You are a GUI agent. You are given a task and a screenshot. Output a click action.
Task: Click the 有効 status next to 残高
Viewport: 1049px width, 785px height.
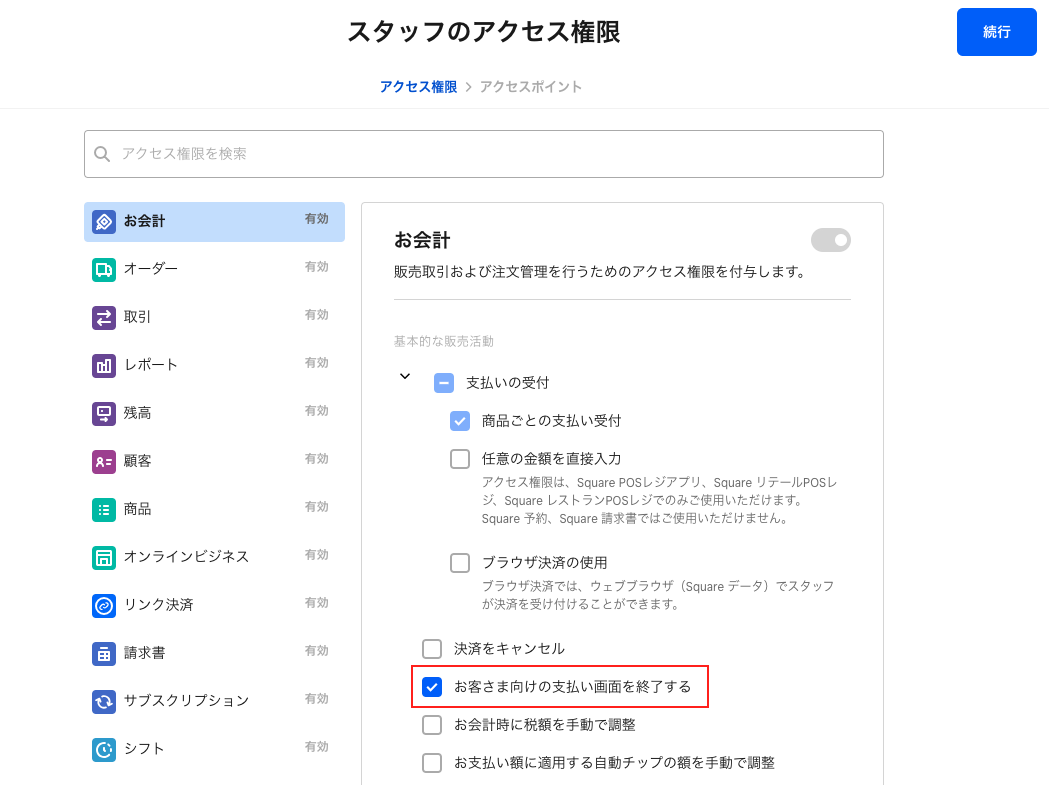pos(316,411)
